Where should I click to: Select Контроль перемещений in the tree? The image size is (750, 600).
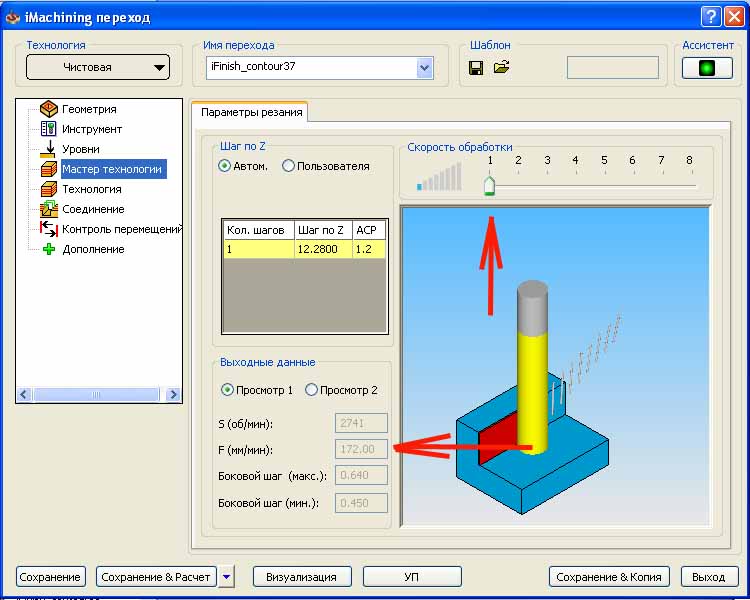tap(122, 229)
